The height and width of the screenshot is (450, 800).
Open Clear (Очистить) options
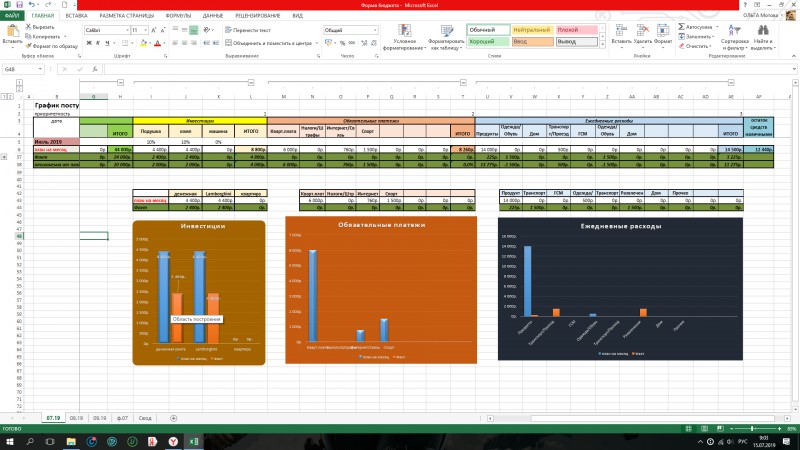pyautogui.click(x=695, y=46)
